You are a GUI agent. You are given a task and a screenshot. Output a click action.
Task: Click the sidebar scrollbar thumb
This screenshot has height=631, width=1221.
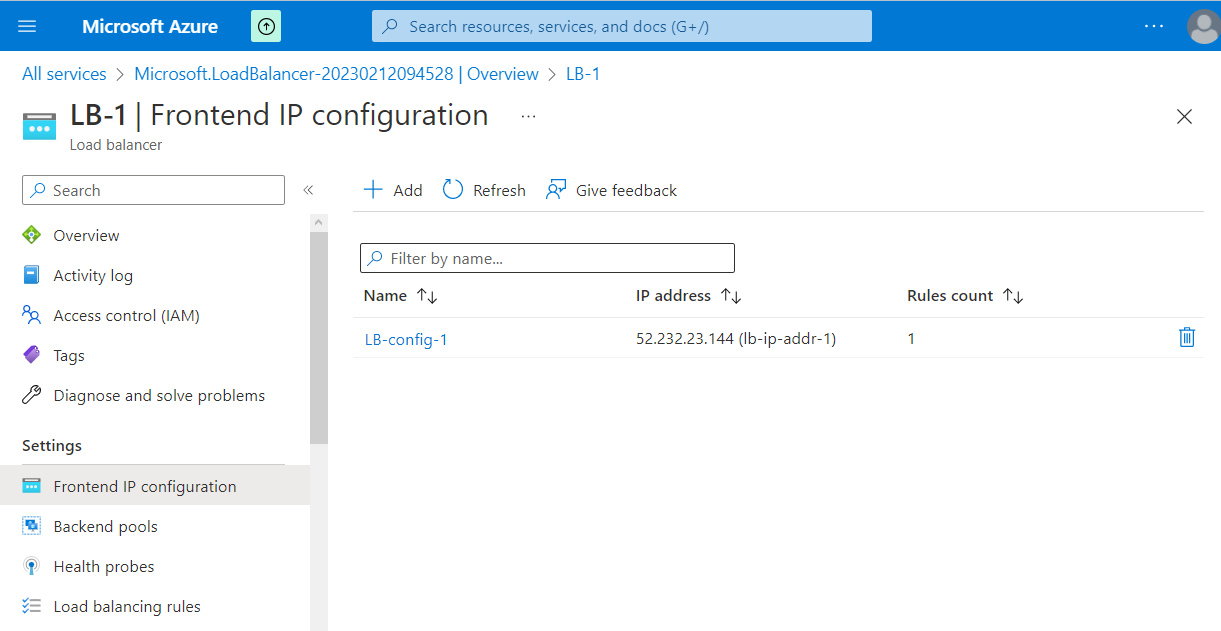pos(319,338)
